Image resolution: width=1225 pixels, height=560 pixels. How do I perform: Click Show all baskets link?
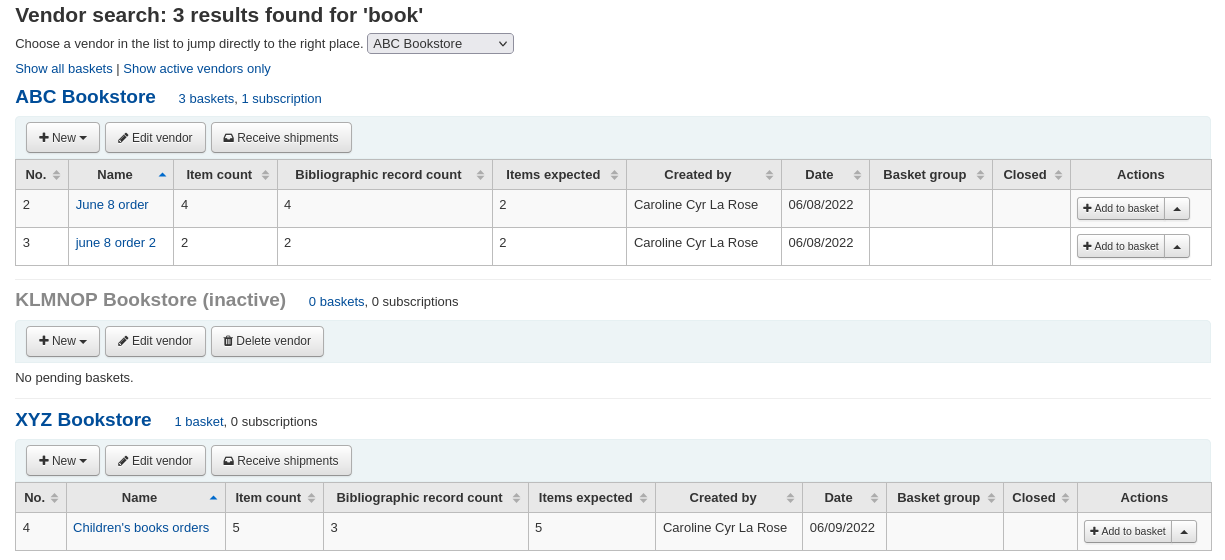(64, 69)
